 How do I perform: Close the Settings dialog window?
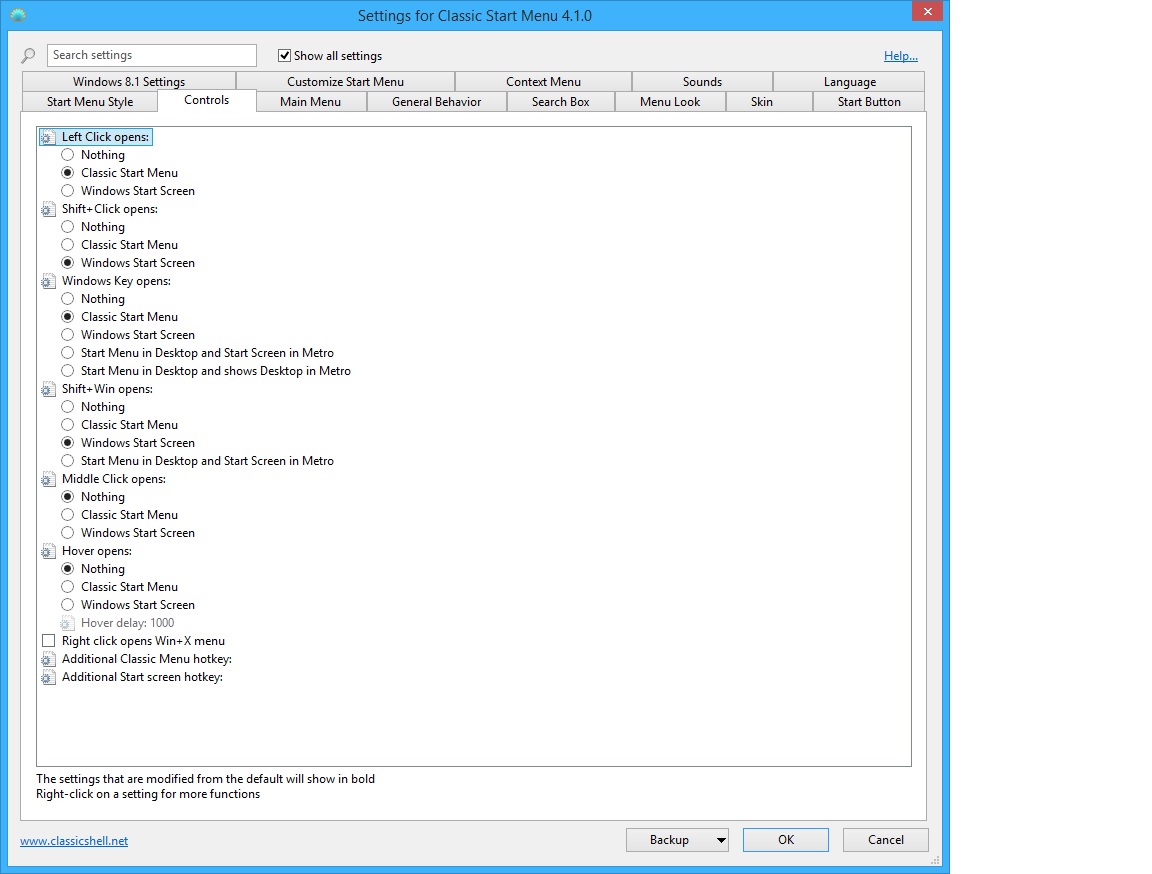927,12
